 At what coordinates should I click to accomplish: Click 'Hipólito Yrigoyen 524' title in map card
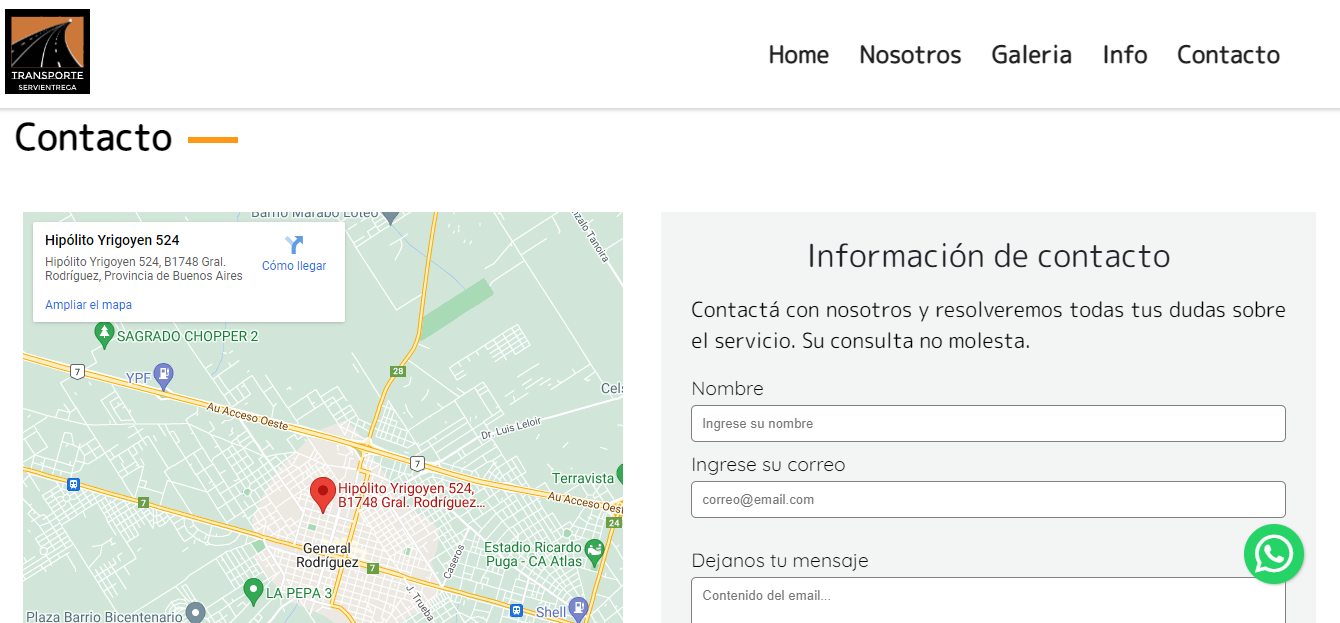coord(112,240)
